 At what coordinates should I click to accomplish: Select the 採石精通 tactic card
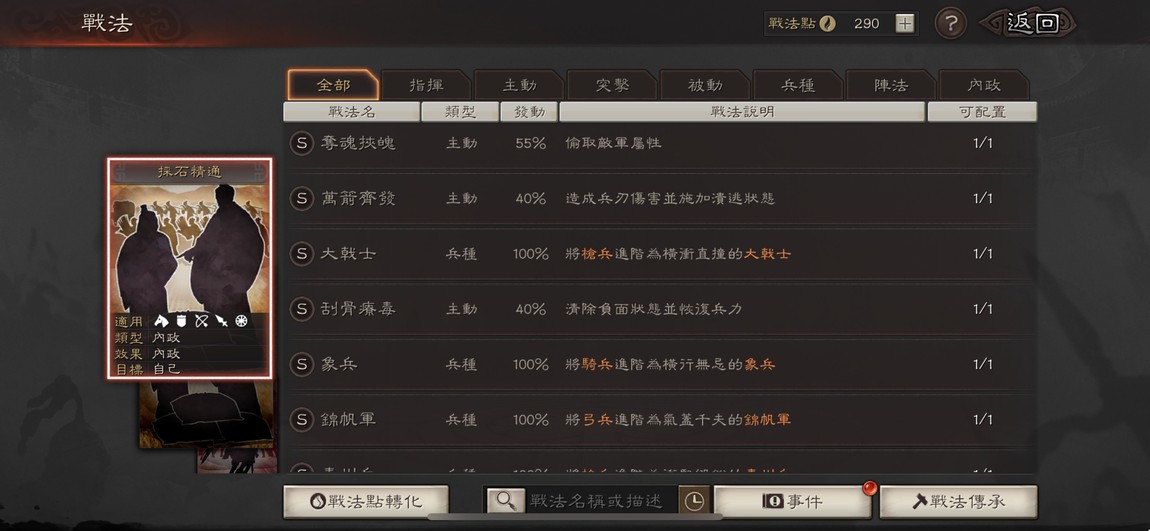pos(190,268)
